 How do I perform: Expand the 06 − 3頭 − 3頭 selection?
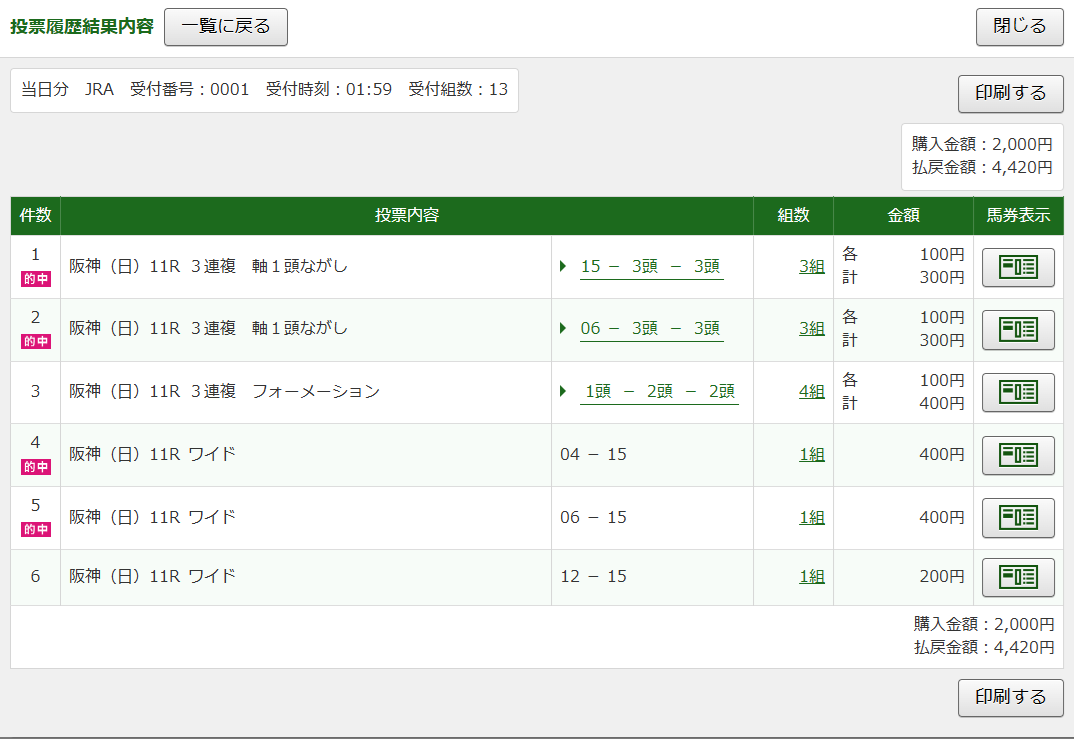pos(651,329)
